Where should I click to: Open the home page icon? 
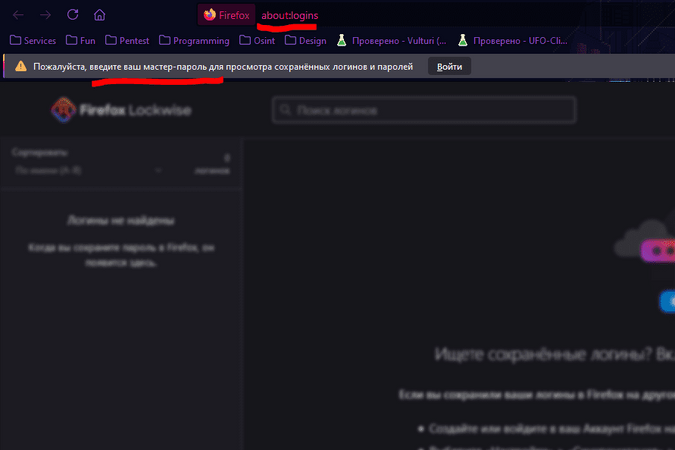[99, 15]
